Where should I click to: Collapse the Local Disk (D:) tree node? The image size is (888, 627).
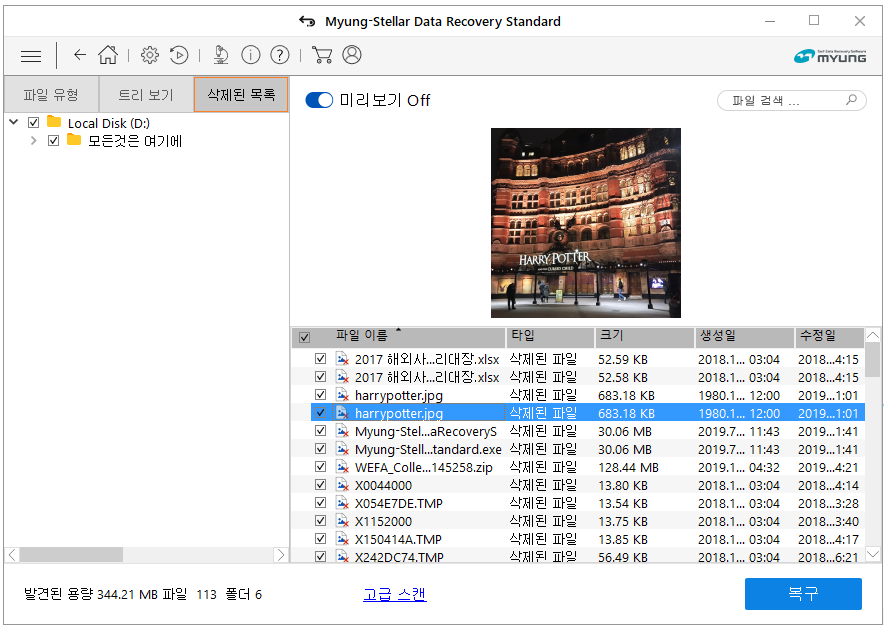[x=14, y=122]
